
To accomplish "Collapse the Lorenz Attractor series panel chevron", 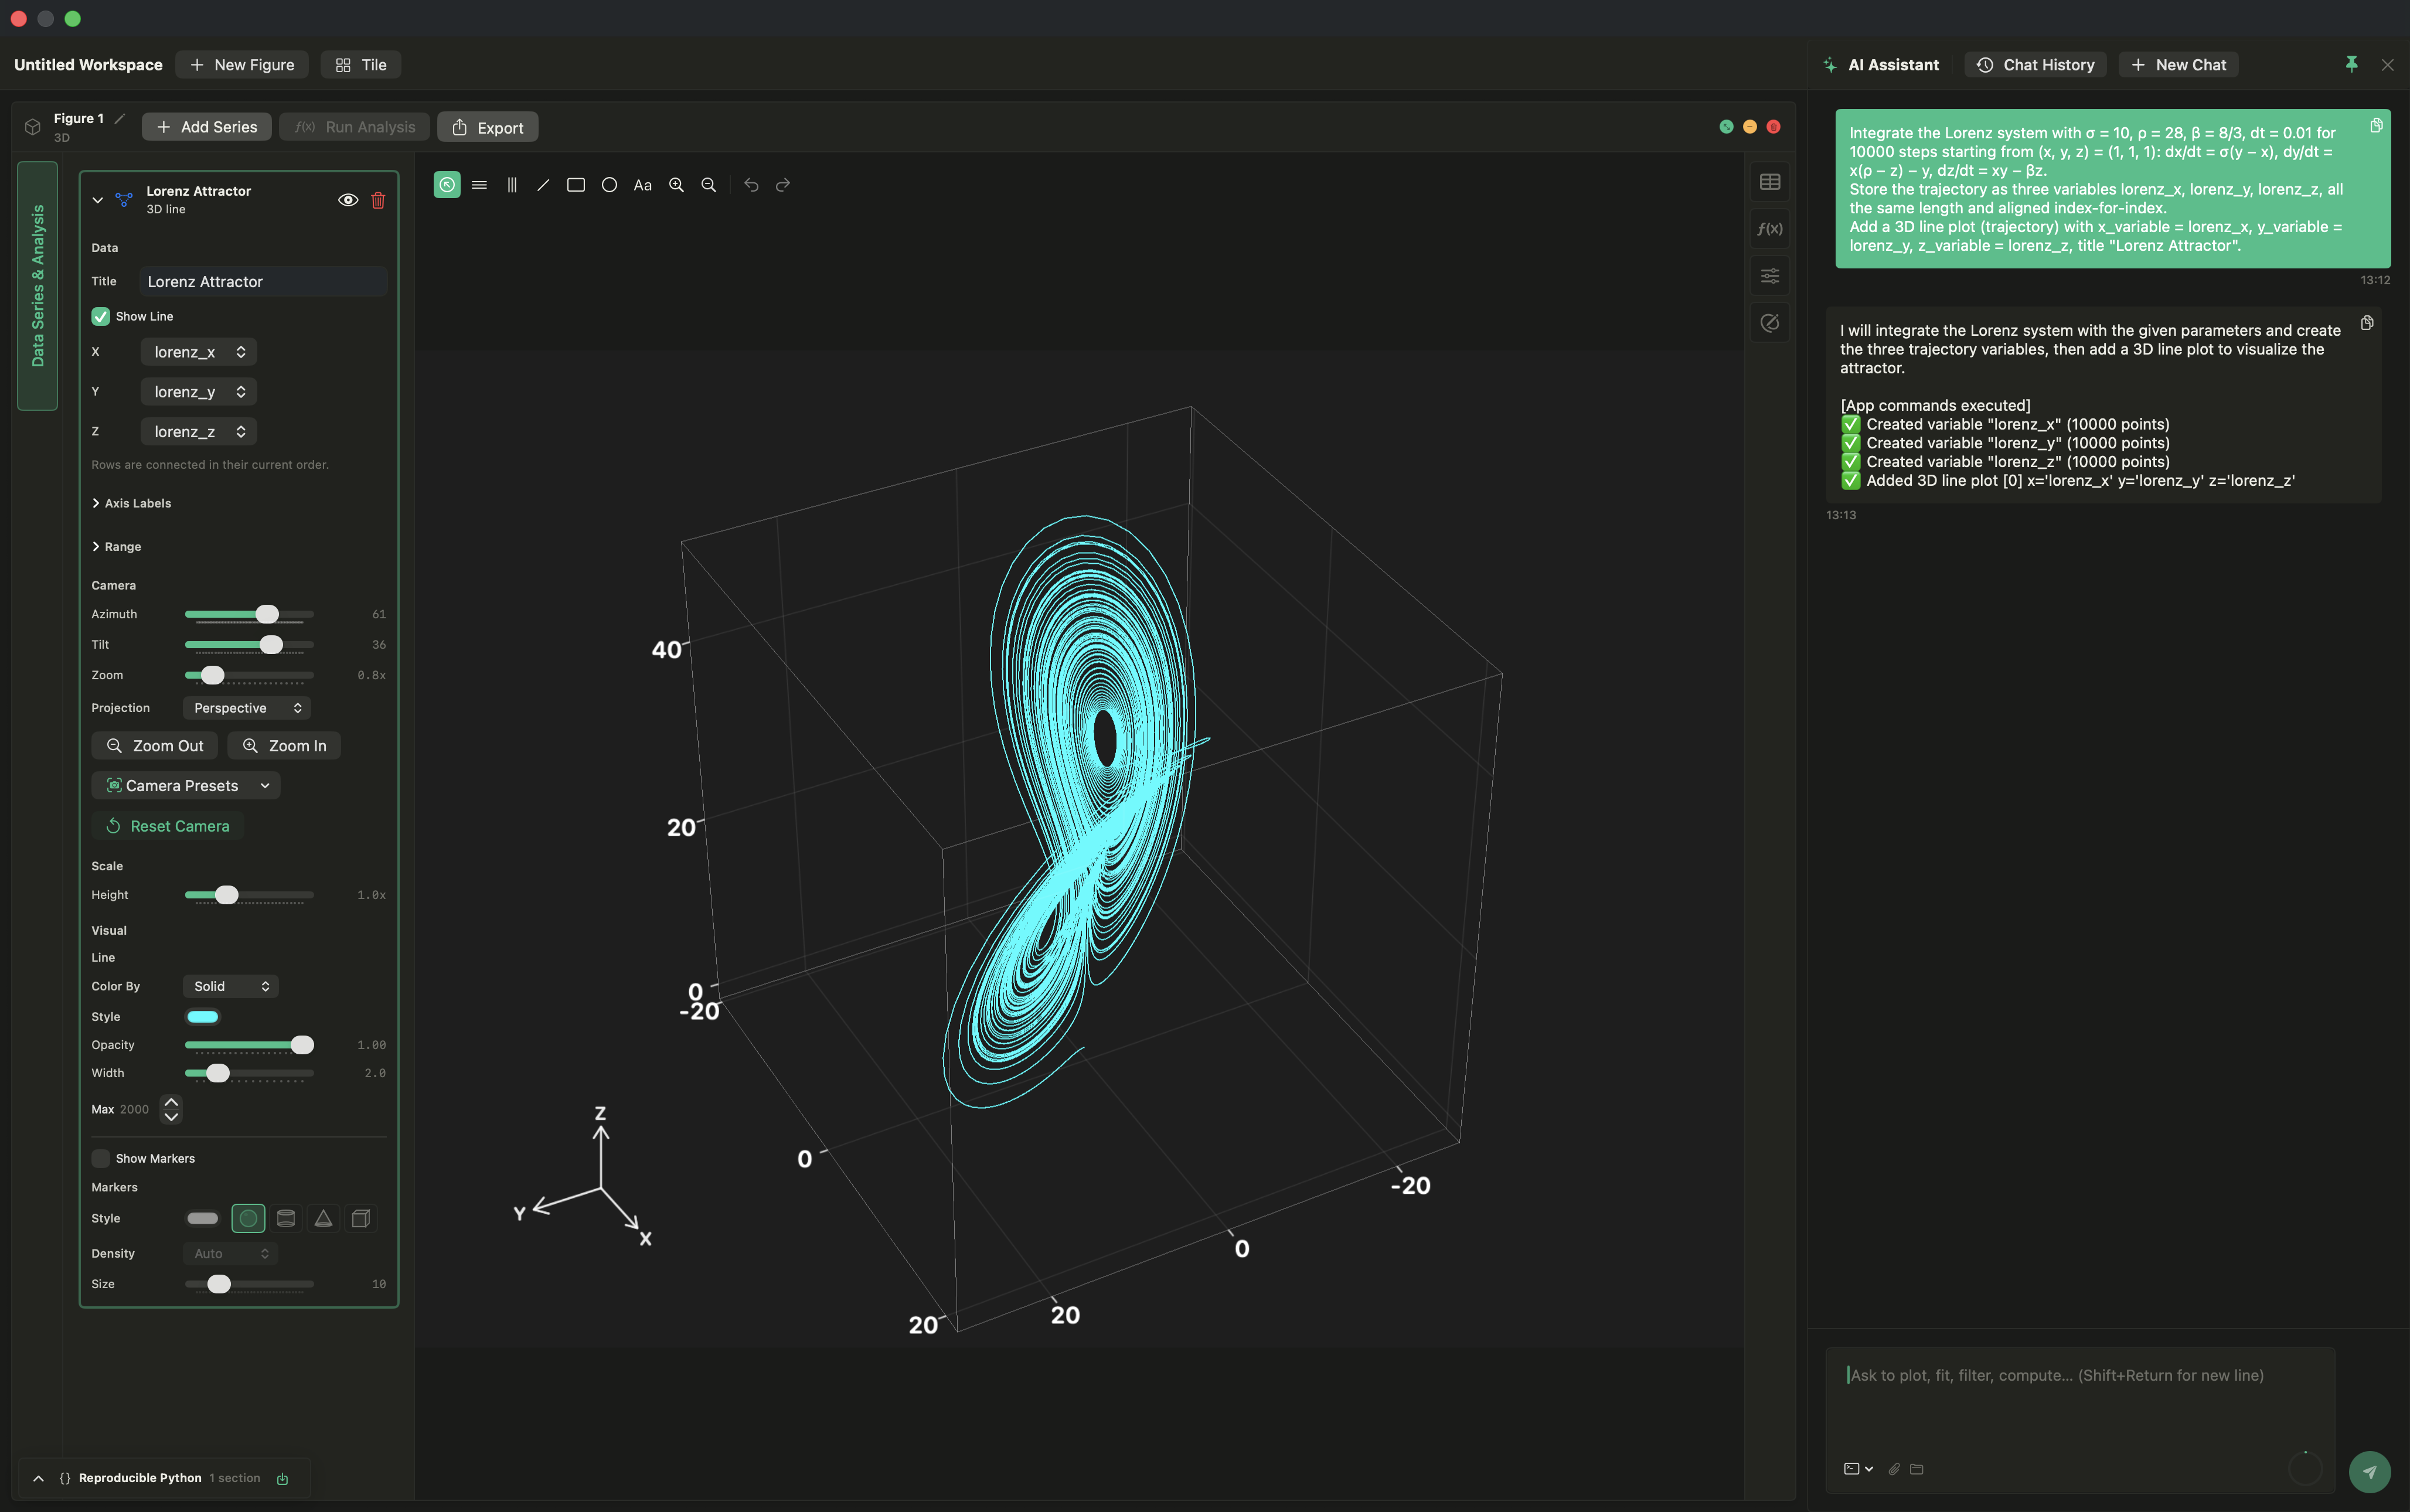I will pyautogui.click(x=98, y=200).
